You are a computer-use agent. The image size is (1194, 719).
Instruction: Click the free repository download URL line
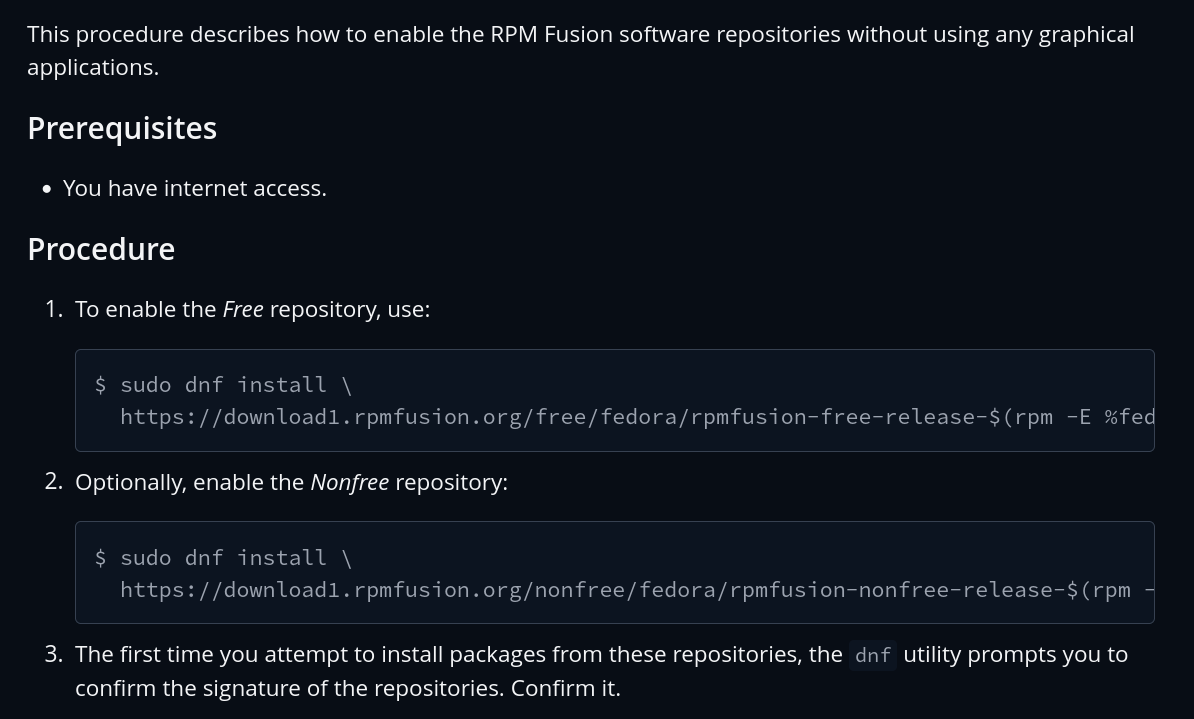click(637, 417)
